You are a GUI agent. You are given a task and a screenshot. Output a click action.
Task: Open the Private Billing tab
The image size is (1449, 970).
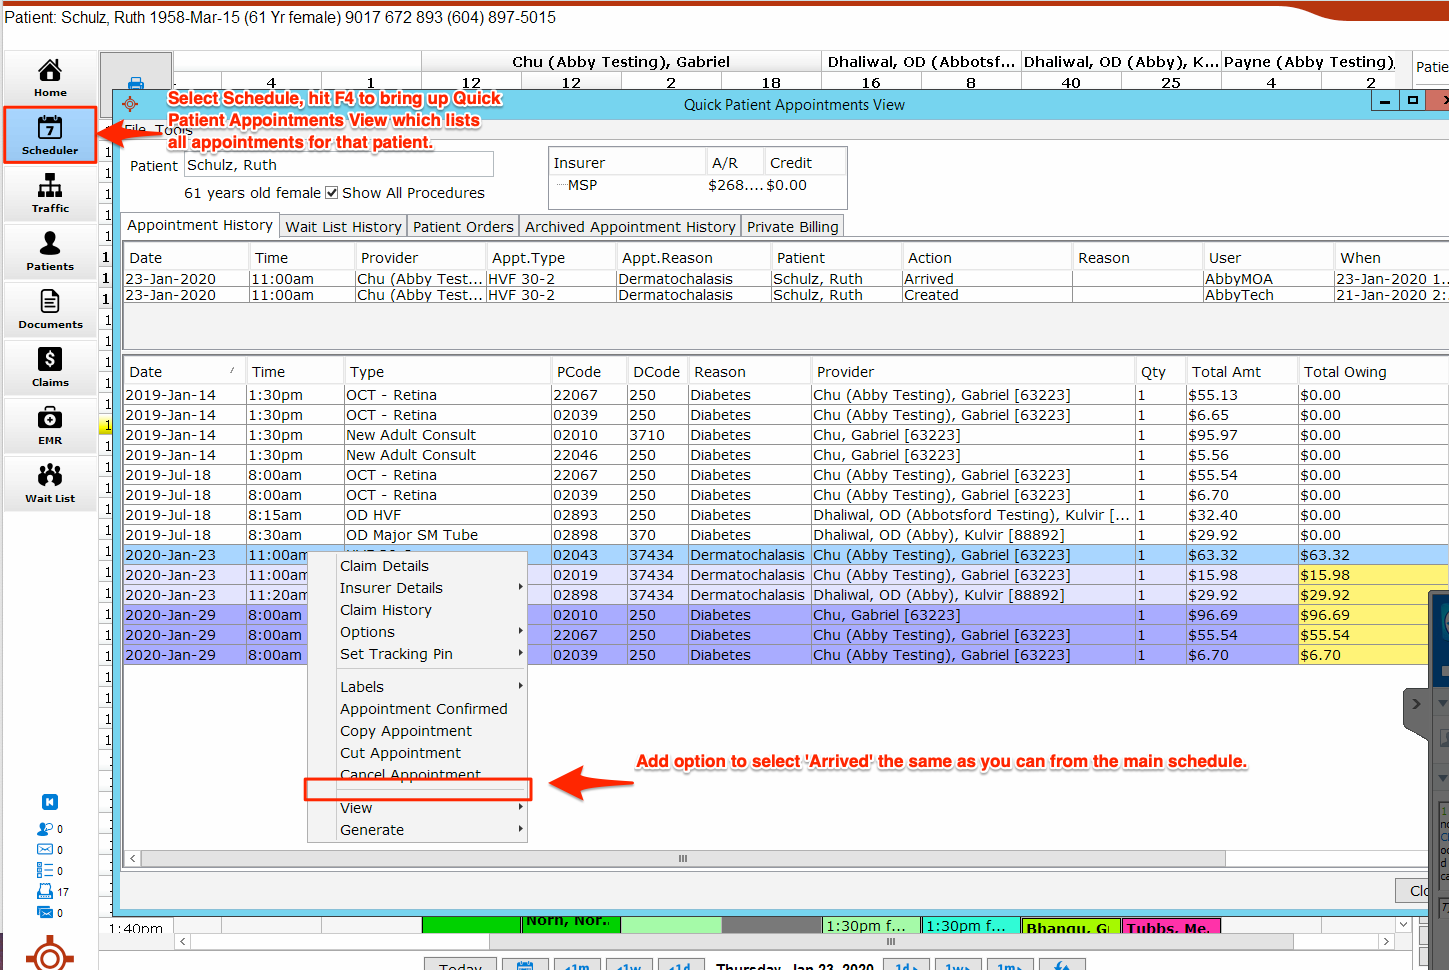(792, 227)
